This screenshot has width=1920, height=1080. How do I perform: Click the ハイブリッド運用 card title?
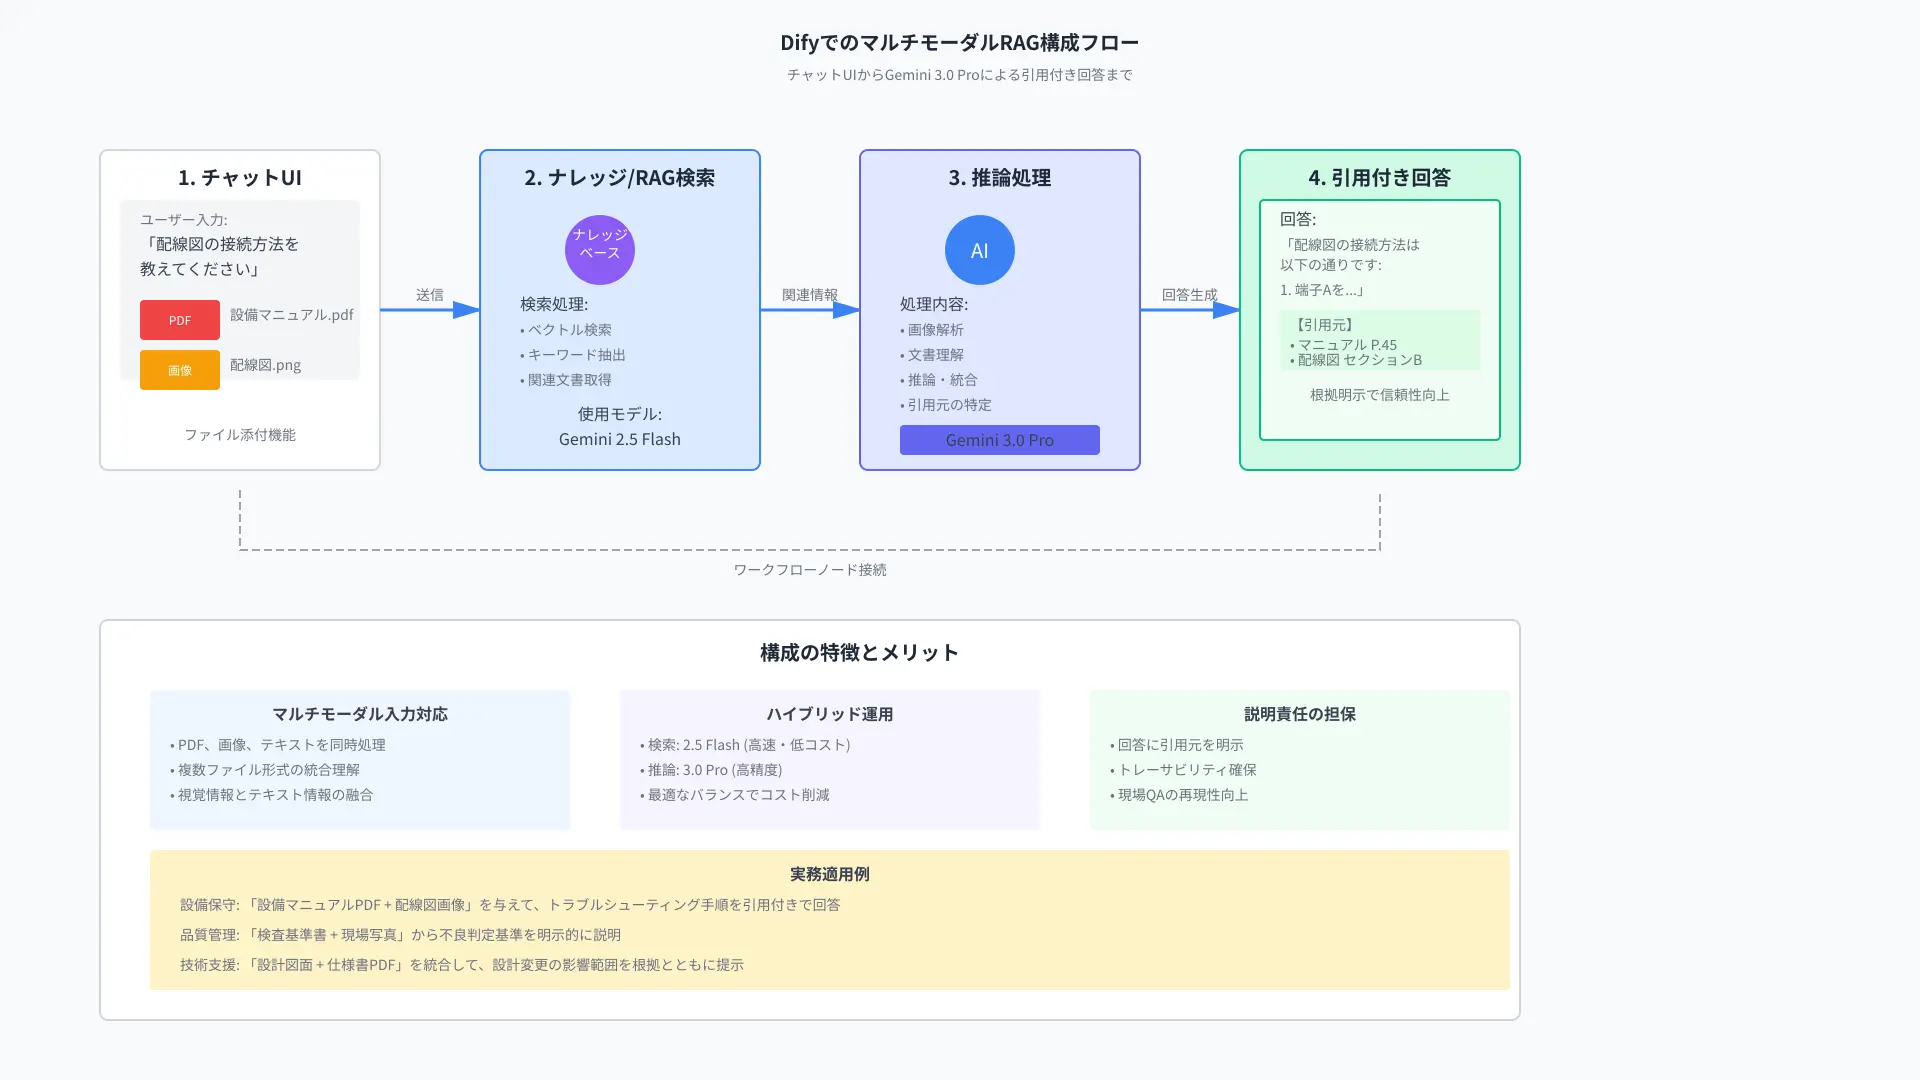coord(830,714)
